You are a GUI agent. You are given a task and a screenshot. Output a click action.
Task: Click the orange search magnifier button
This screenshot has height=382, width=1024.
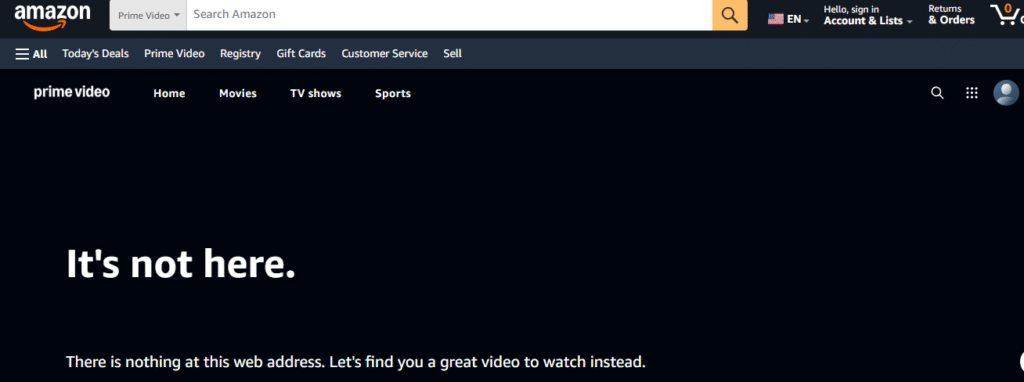[729, 15]
